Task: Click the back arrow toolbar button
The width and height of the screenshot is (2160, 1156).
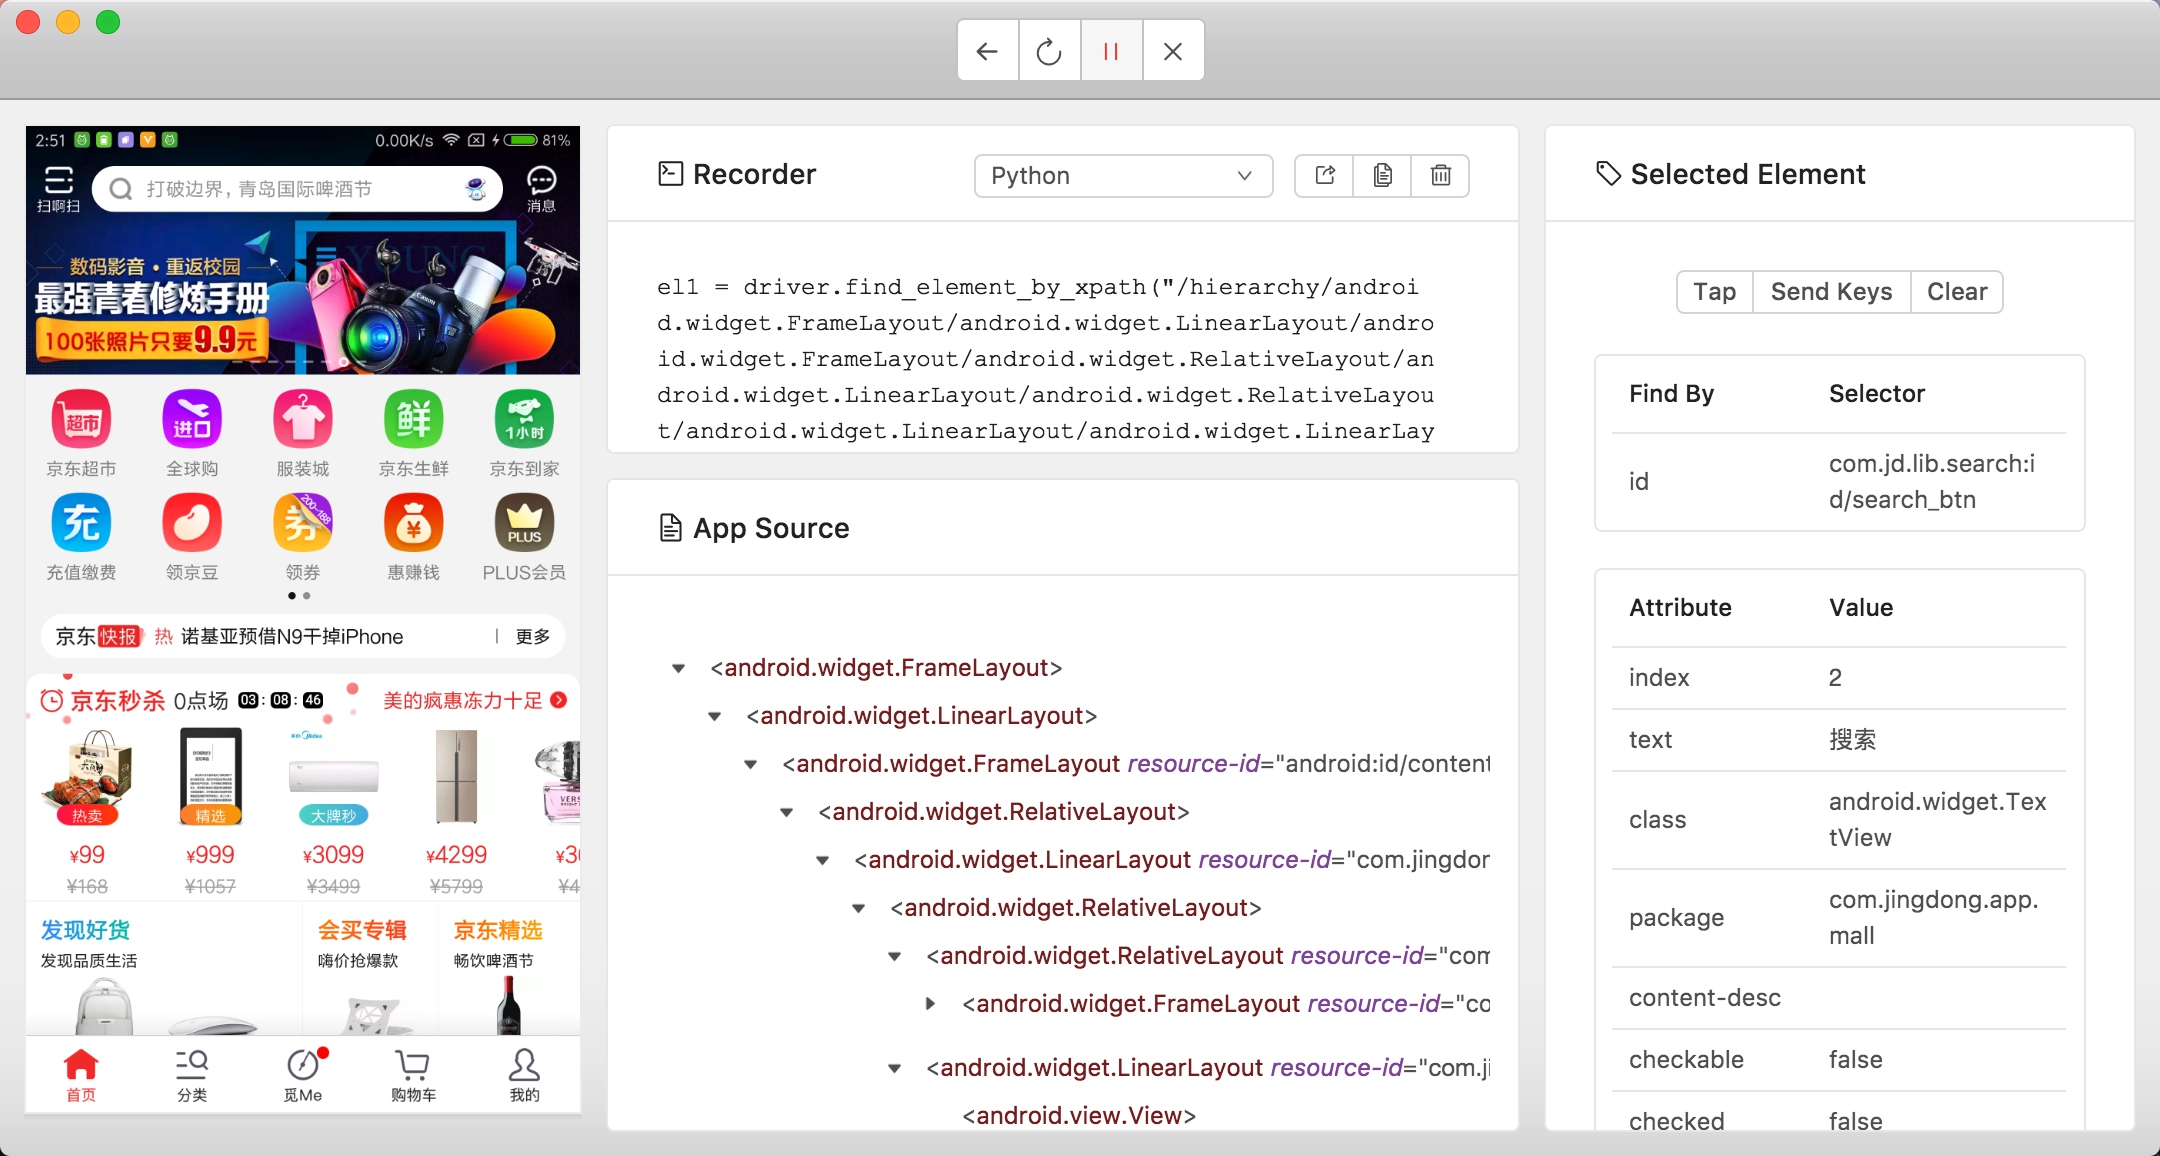Action: 988,51
